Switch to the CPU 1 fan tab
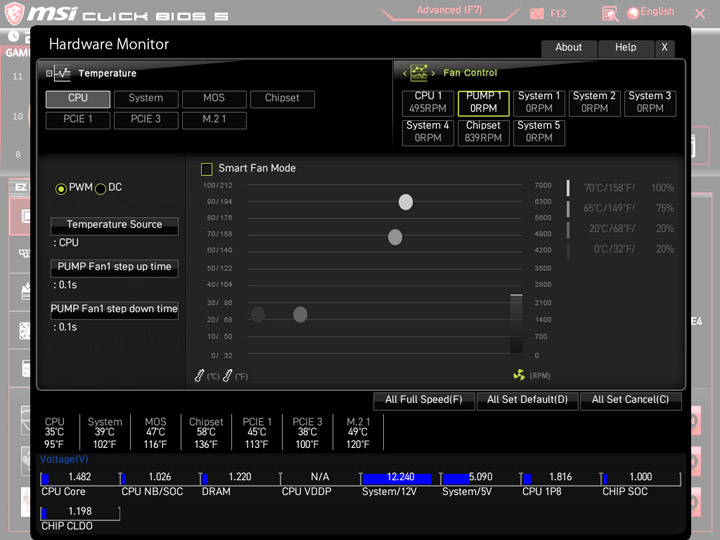720x540 pixels. (x=428, y=102)
